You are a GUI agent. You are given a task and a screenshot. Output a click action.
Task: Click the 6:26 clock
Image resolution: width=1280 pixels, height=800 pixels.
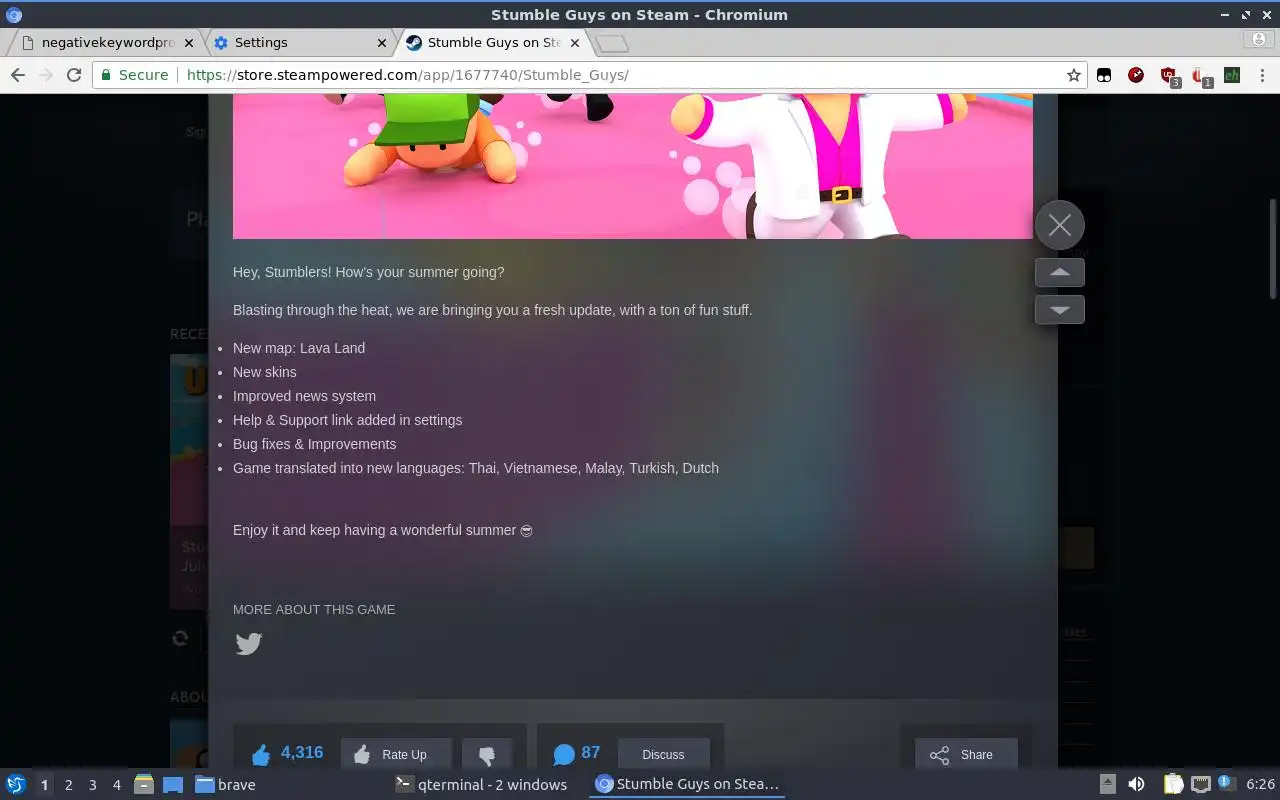(1260, 784)
